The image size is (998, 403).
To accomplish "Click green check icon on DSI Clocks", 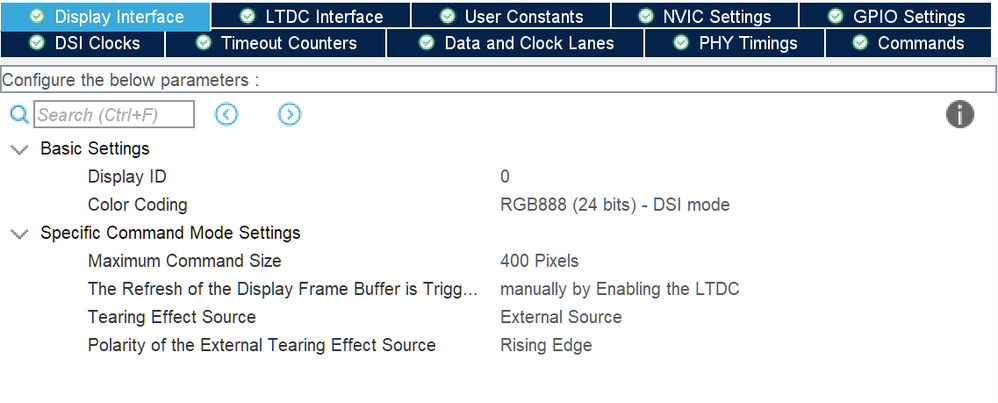I will (x=38, y=43).
